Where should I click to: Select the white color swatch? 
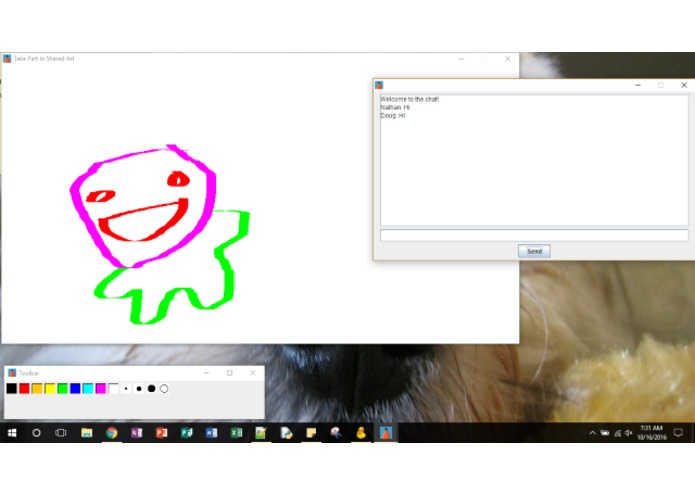pos(113,389)
